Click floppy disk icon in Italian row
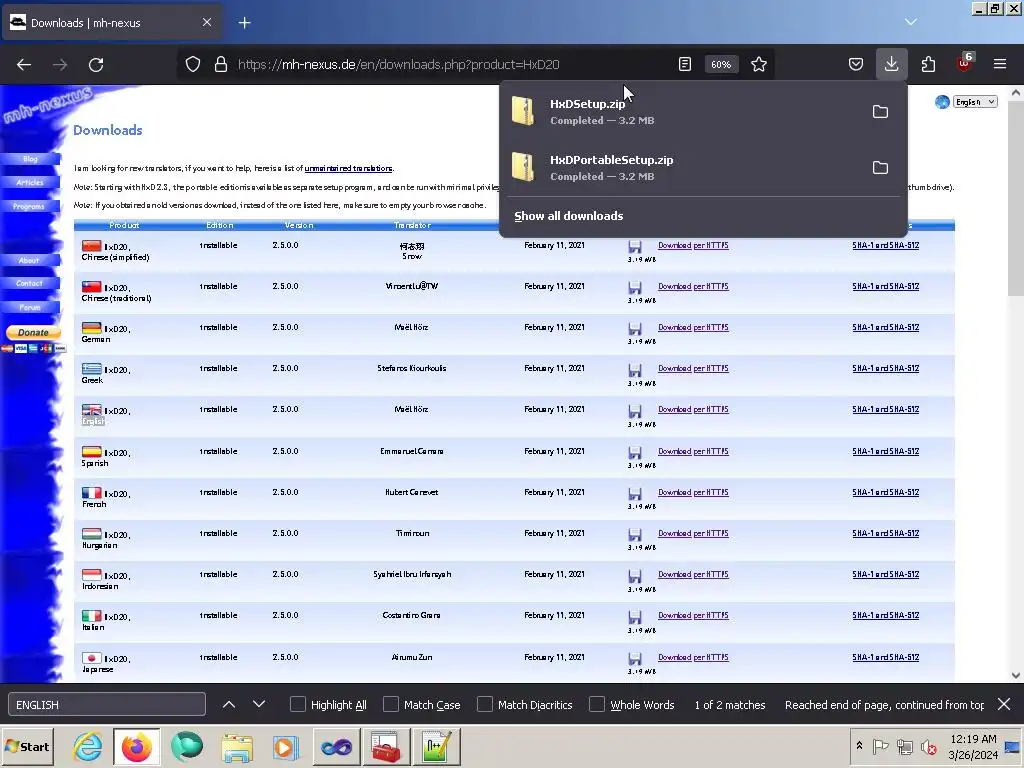Image resolution: width=1024 pixels, height=768 pixels. pyautogui.click(x=635, y=617)
